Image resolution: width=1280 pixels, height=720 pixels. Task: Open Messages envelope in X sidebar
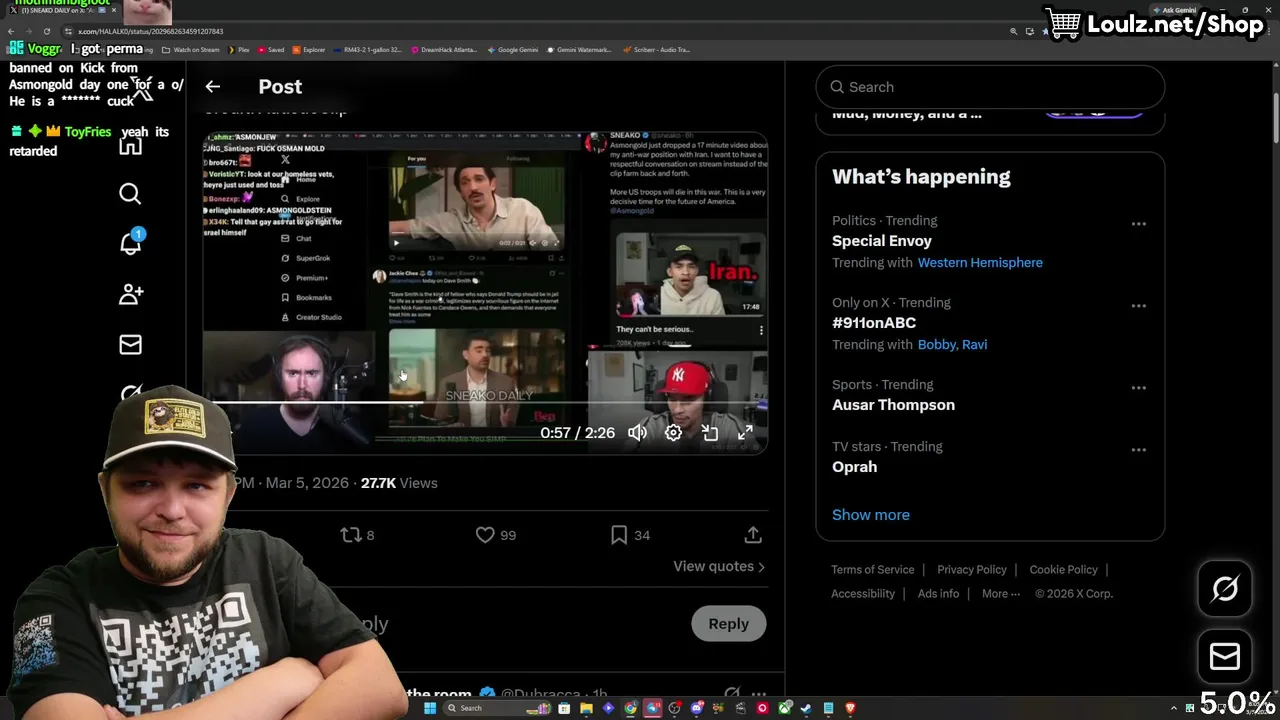tap(131, 344)
